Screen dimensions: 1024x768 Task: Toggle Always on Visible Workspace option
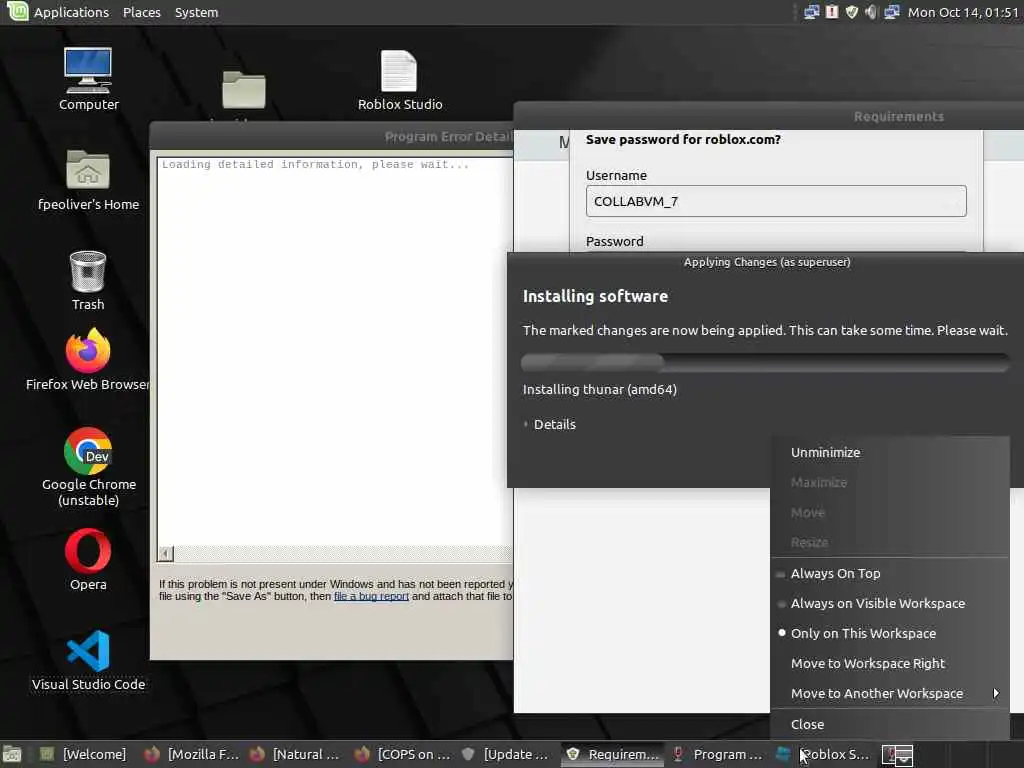[890, 603]
